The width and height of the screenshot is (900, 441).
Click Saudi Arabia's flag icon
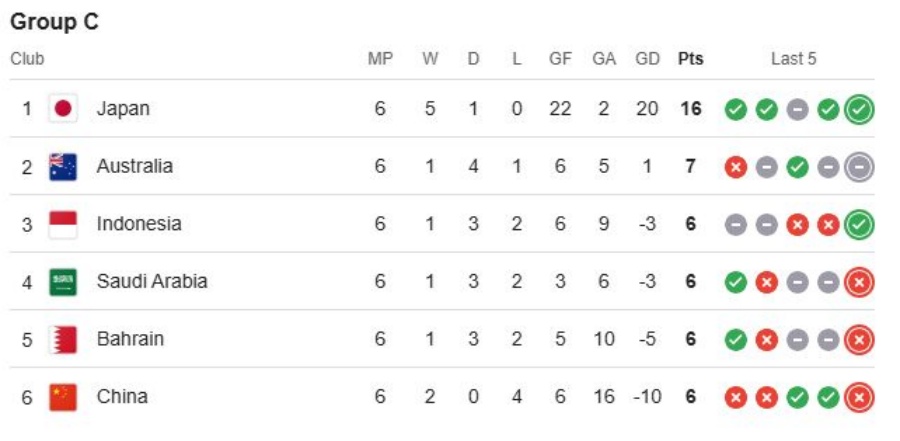pos(63,282)
